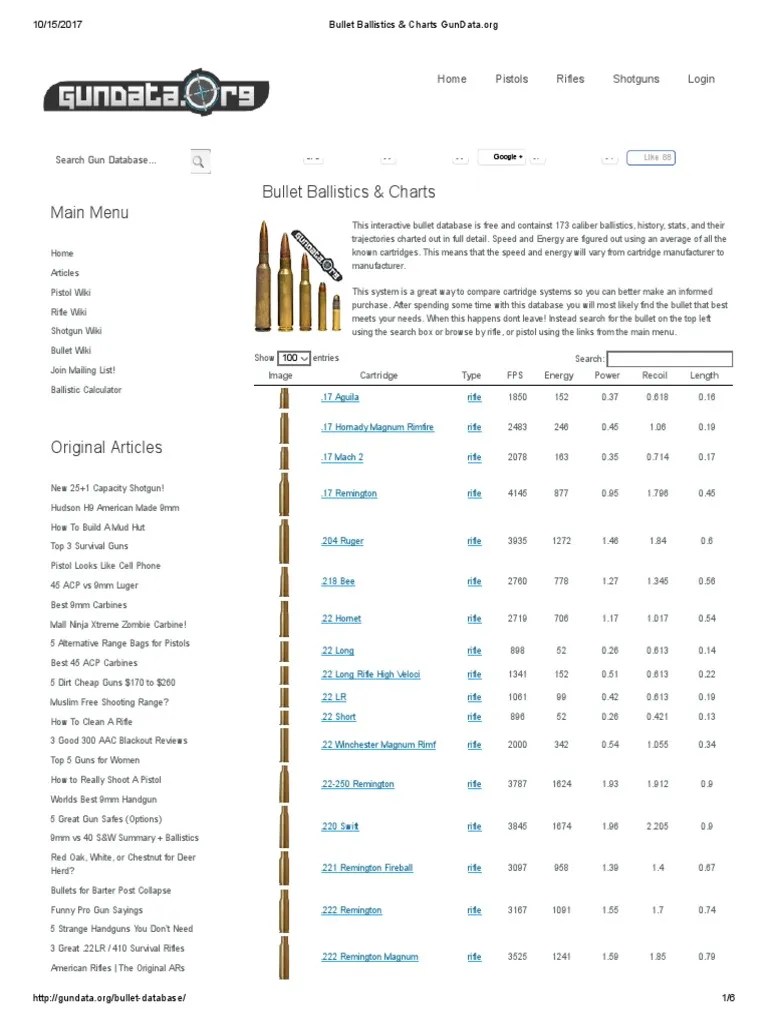
Task: Click the magnifier search icon
Action: 199,161
